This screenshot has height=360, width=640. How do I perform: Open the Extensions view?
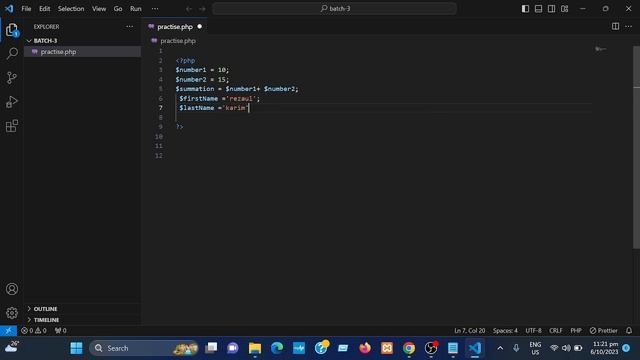pos(12,126)
